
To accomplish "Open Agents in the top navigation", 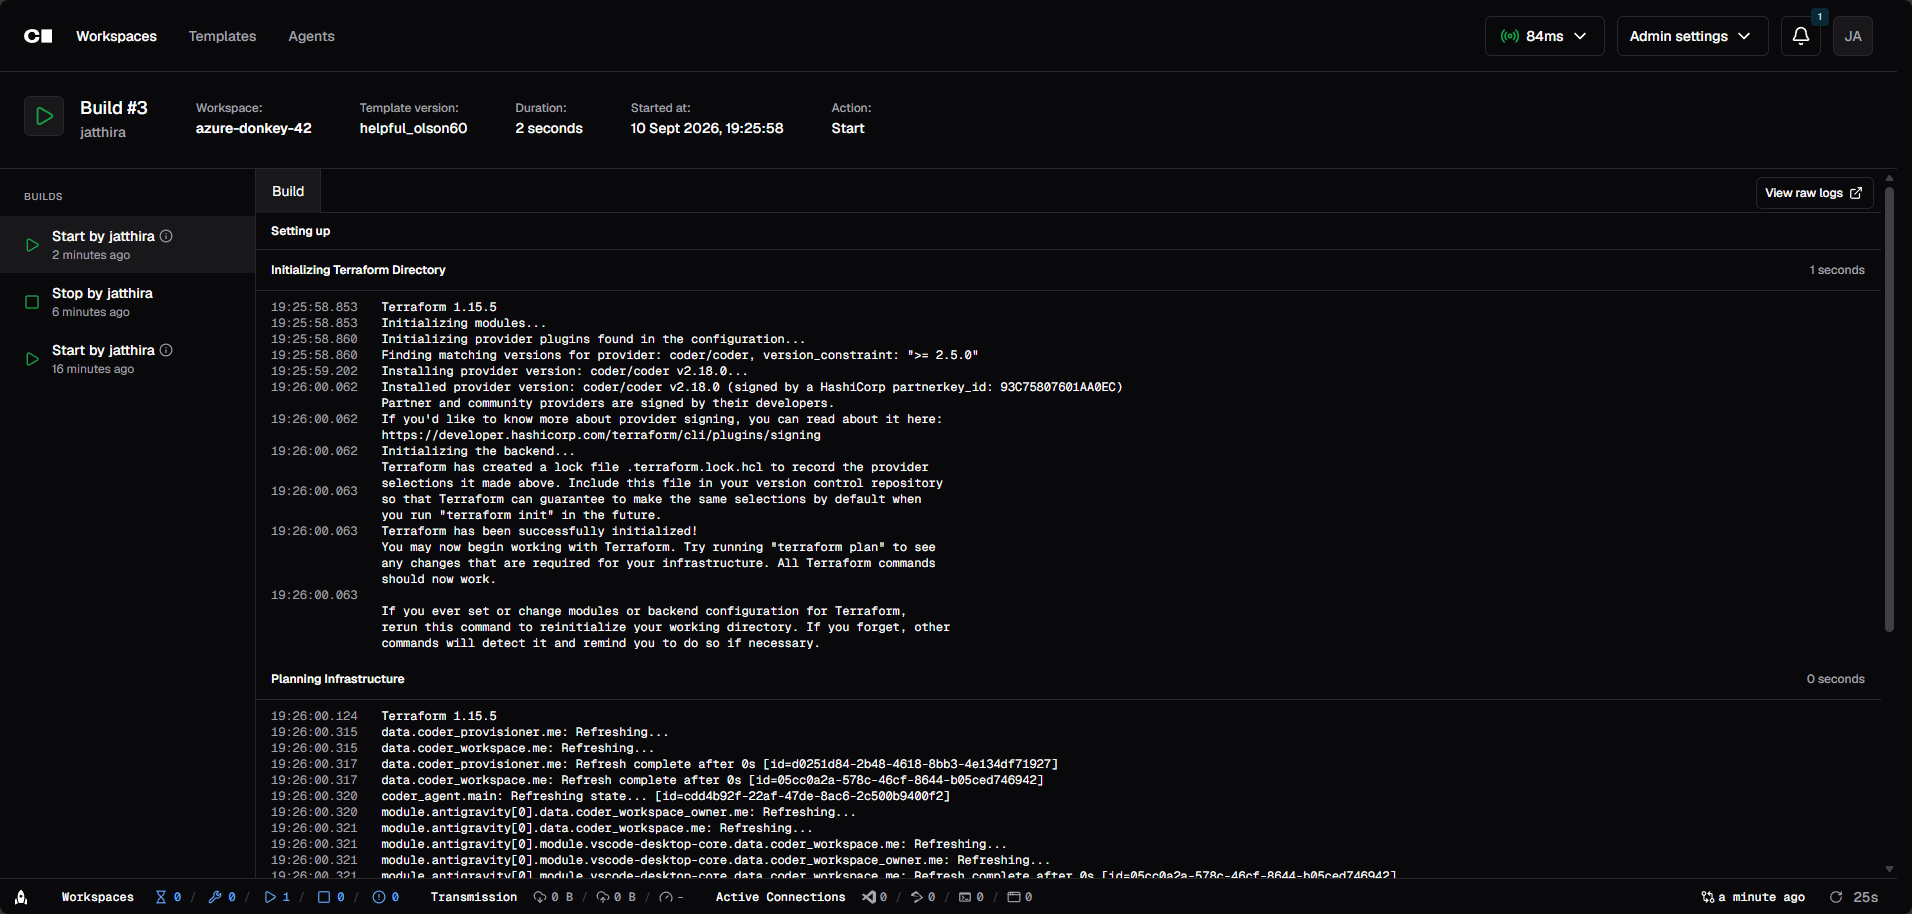I will click(x=311, y=36).
